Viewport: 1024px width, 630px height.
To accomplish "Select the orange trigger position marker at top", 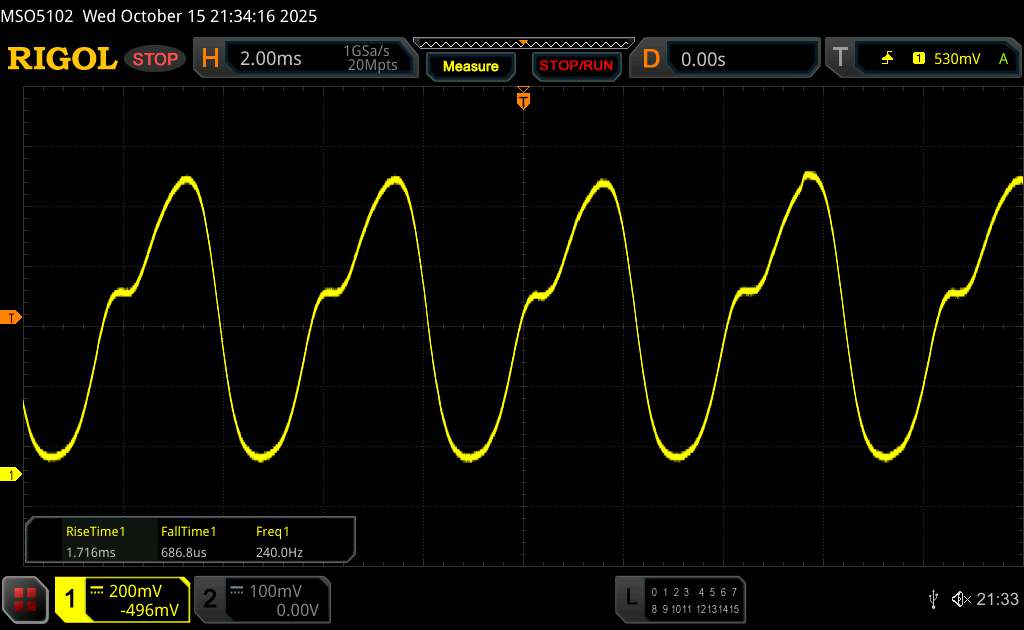I will [x=522, y=99].
